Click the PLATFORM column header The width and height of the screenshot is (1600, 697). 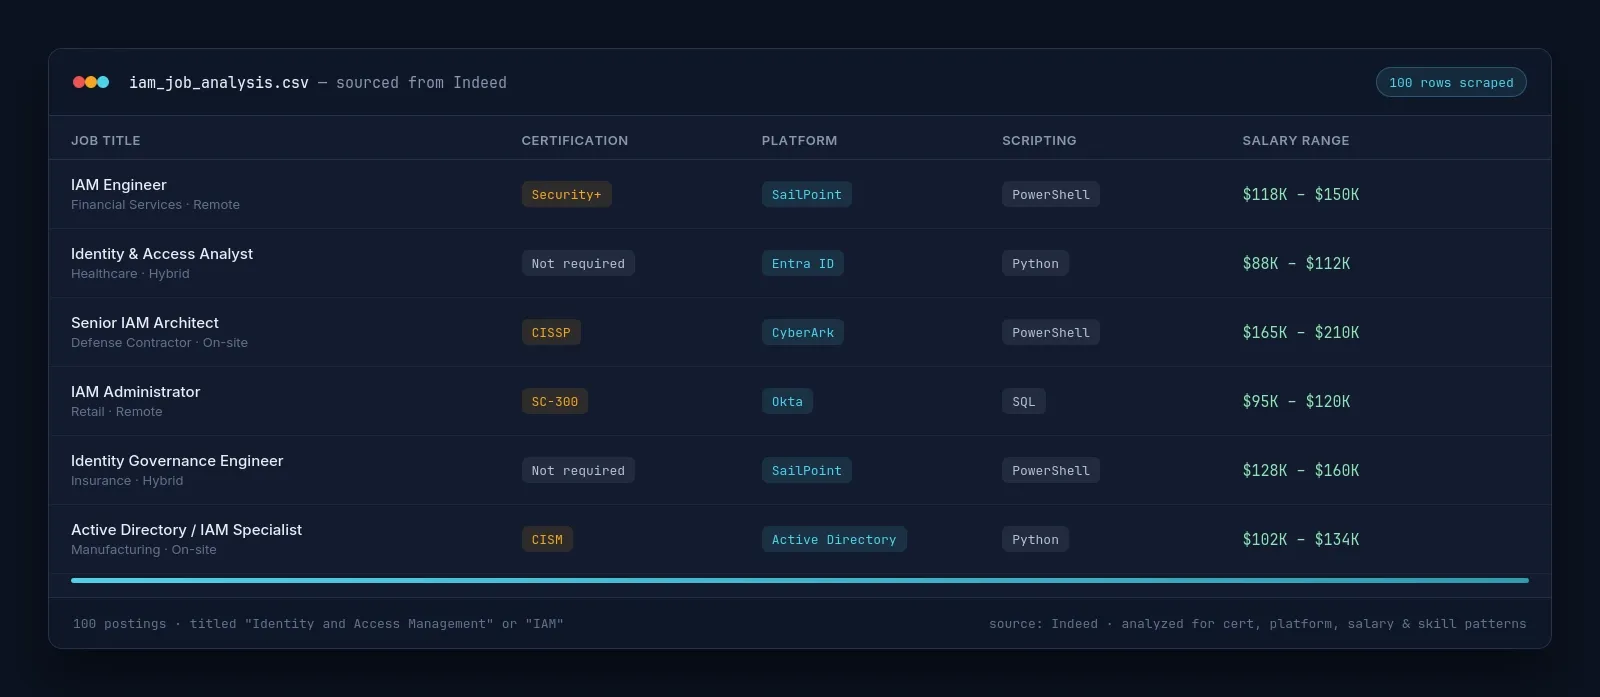tap(800, 141)
